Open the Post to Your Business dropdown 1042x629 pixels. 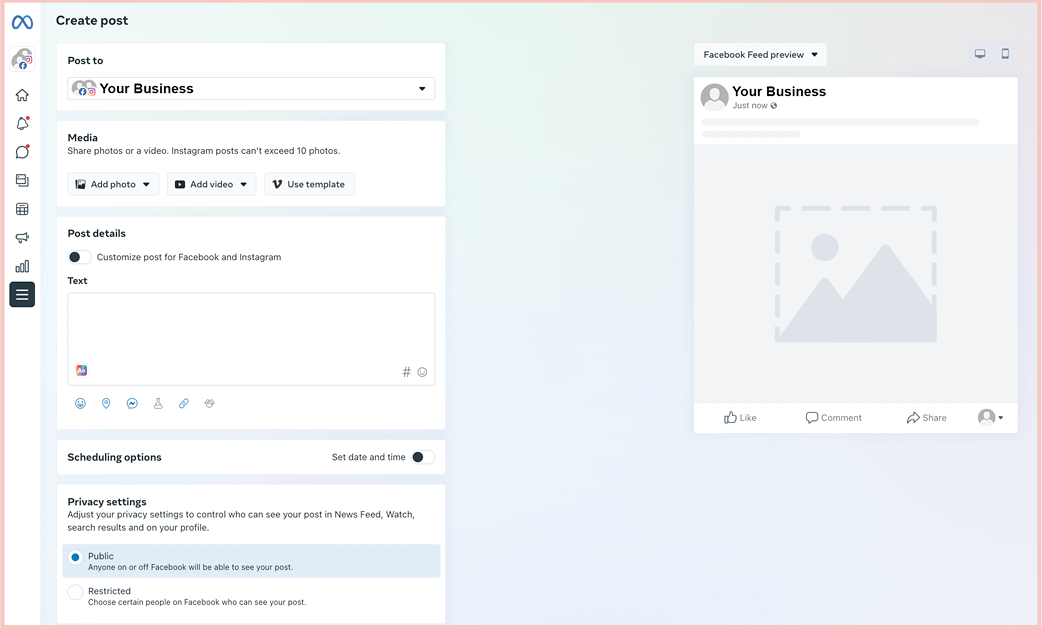click(251, 88)
